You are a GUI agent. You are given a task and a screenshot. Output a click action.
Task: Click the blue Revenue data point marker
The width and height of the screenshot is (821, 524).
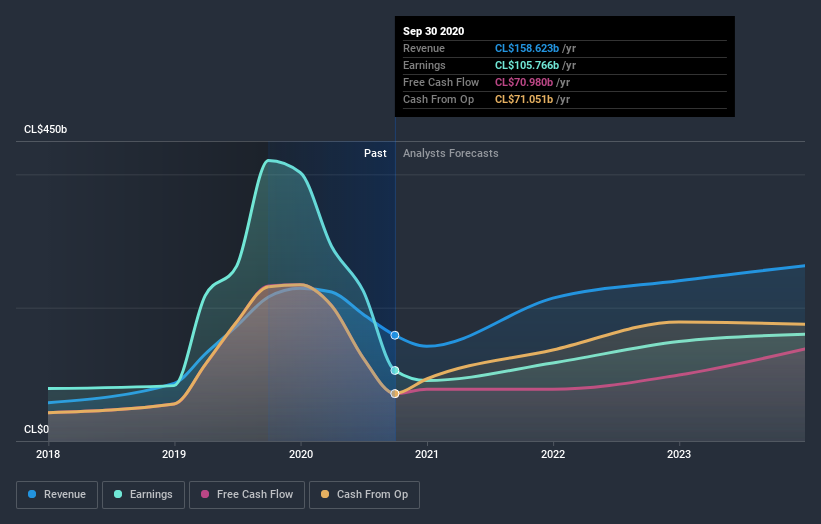[x=395, y=335]
